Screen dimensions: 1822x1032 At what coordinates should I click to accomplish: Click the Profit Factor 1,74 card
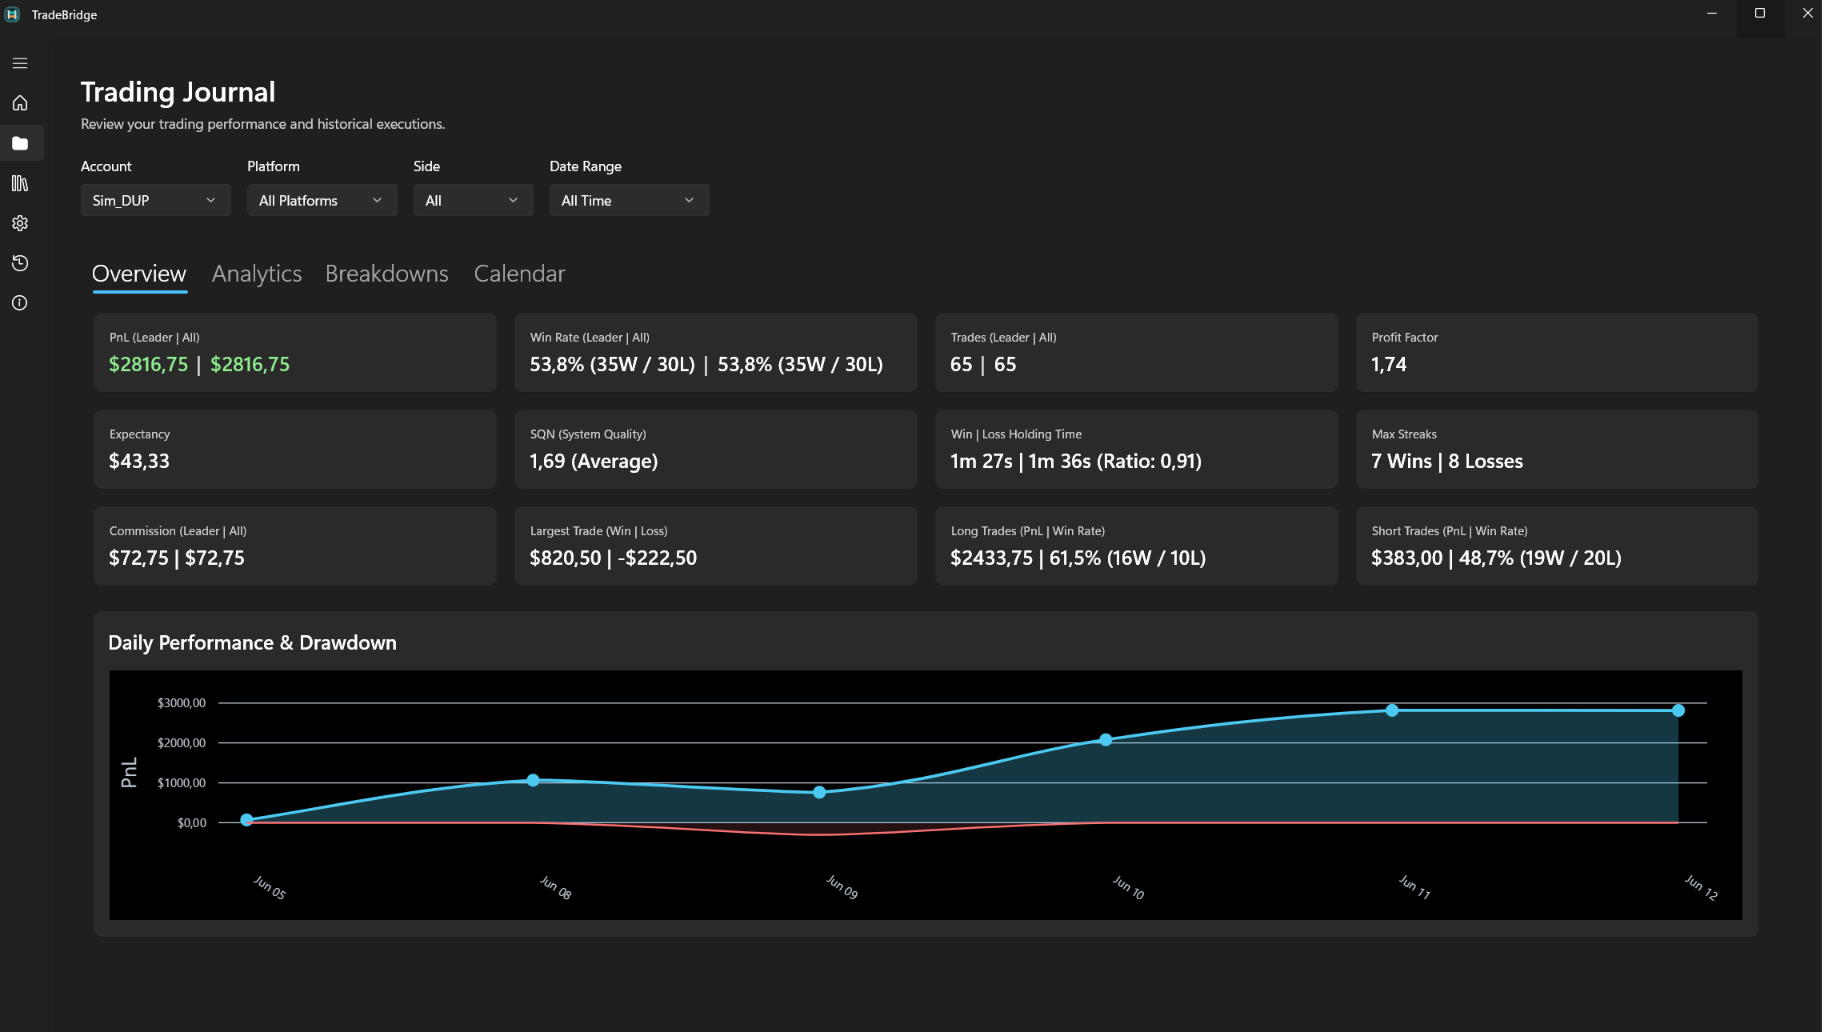pos(1557,352)
